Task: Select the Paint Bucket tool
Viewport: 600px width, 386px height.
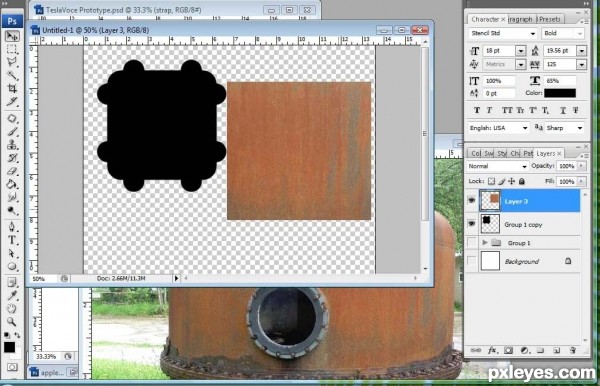Action: pyautogui.click(x=12, y=184)
